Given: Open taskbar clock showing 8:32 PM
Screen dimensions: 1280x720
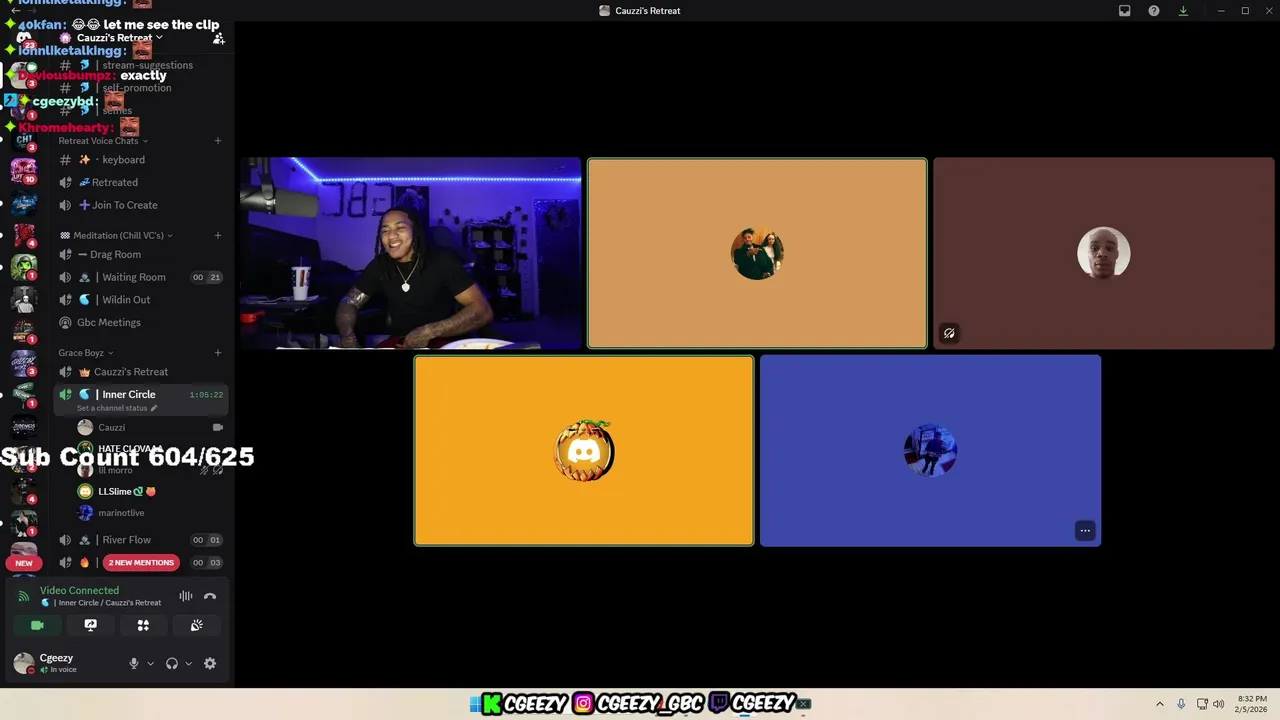Looking at the screenshot, I should click(x=1252, y=704).
